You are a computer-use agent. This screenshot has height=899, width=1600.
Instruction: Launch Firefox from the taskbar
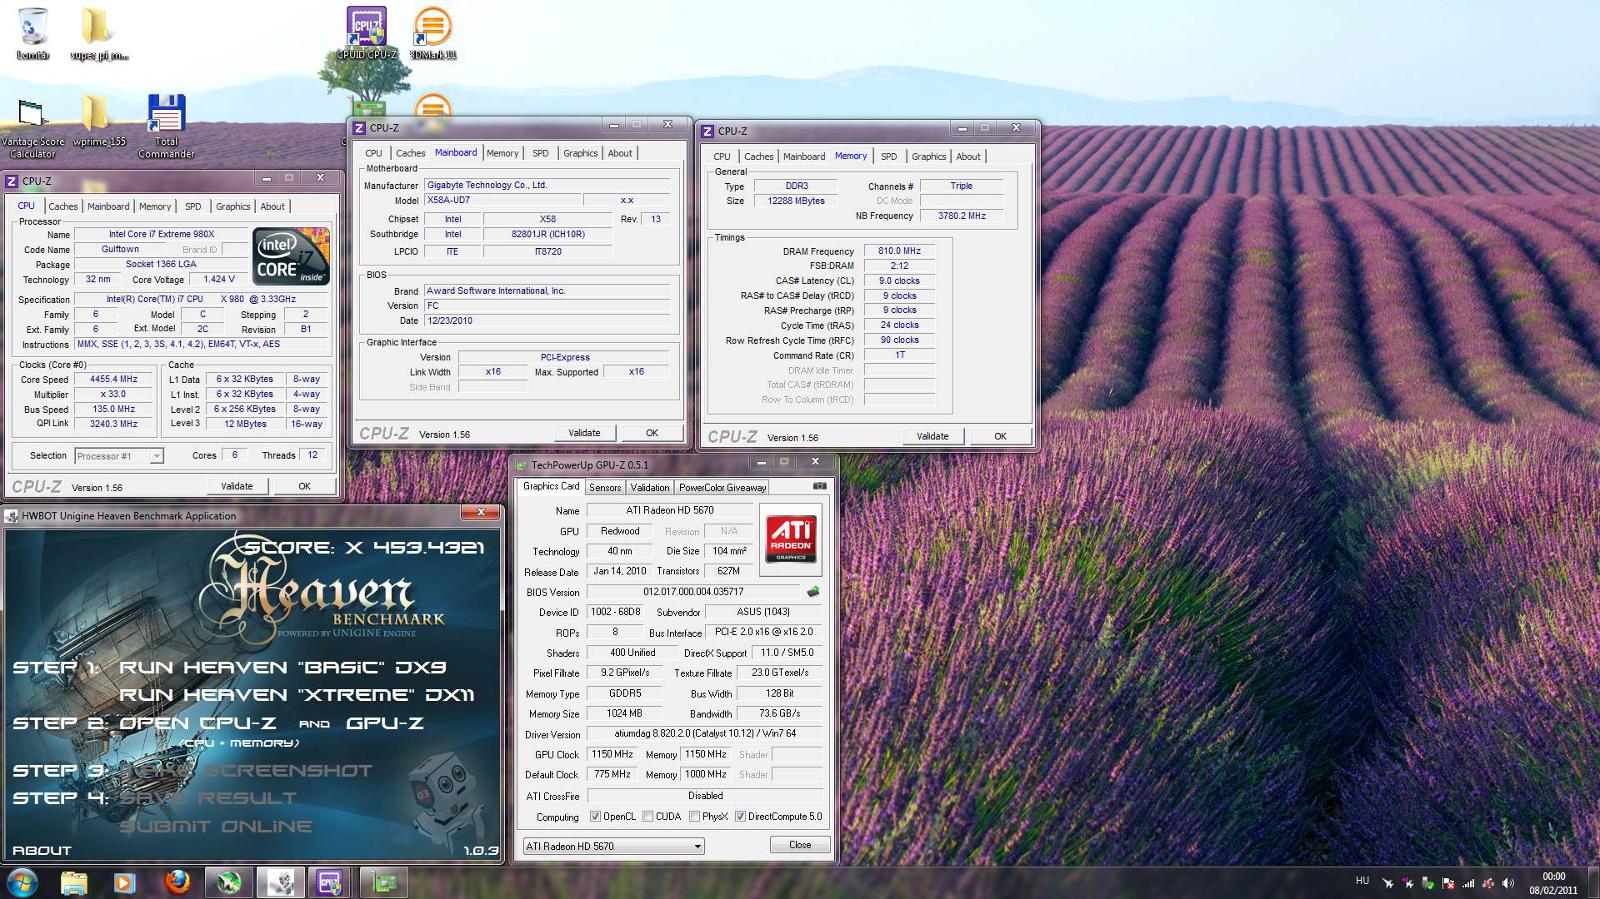(177, 882)
